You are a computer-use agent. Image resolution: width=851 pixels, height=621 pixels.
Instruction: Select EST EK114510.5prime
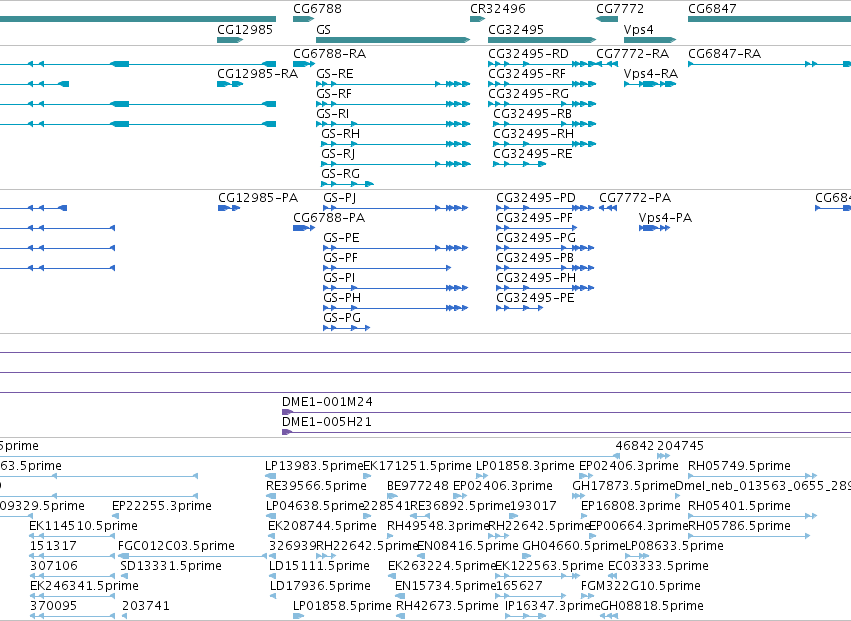83,526
